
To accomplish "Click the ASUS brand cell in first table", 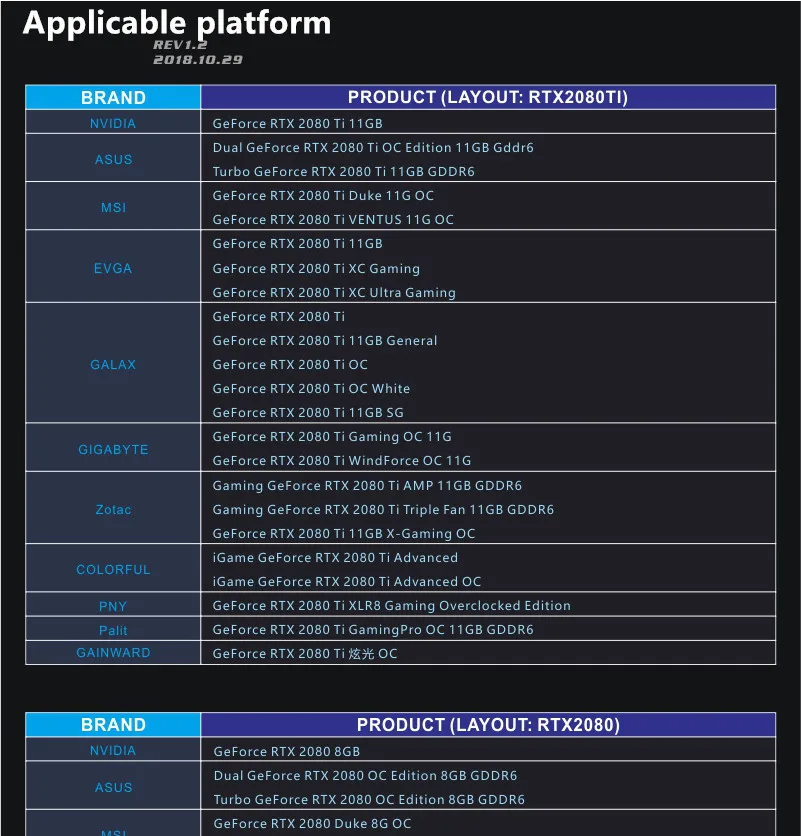I will point(113,159).
